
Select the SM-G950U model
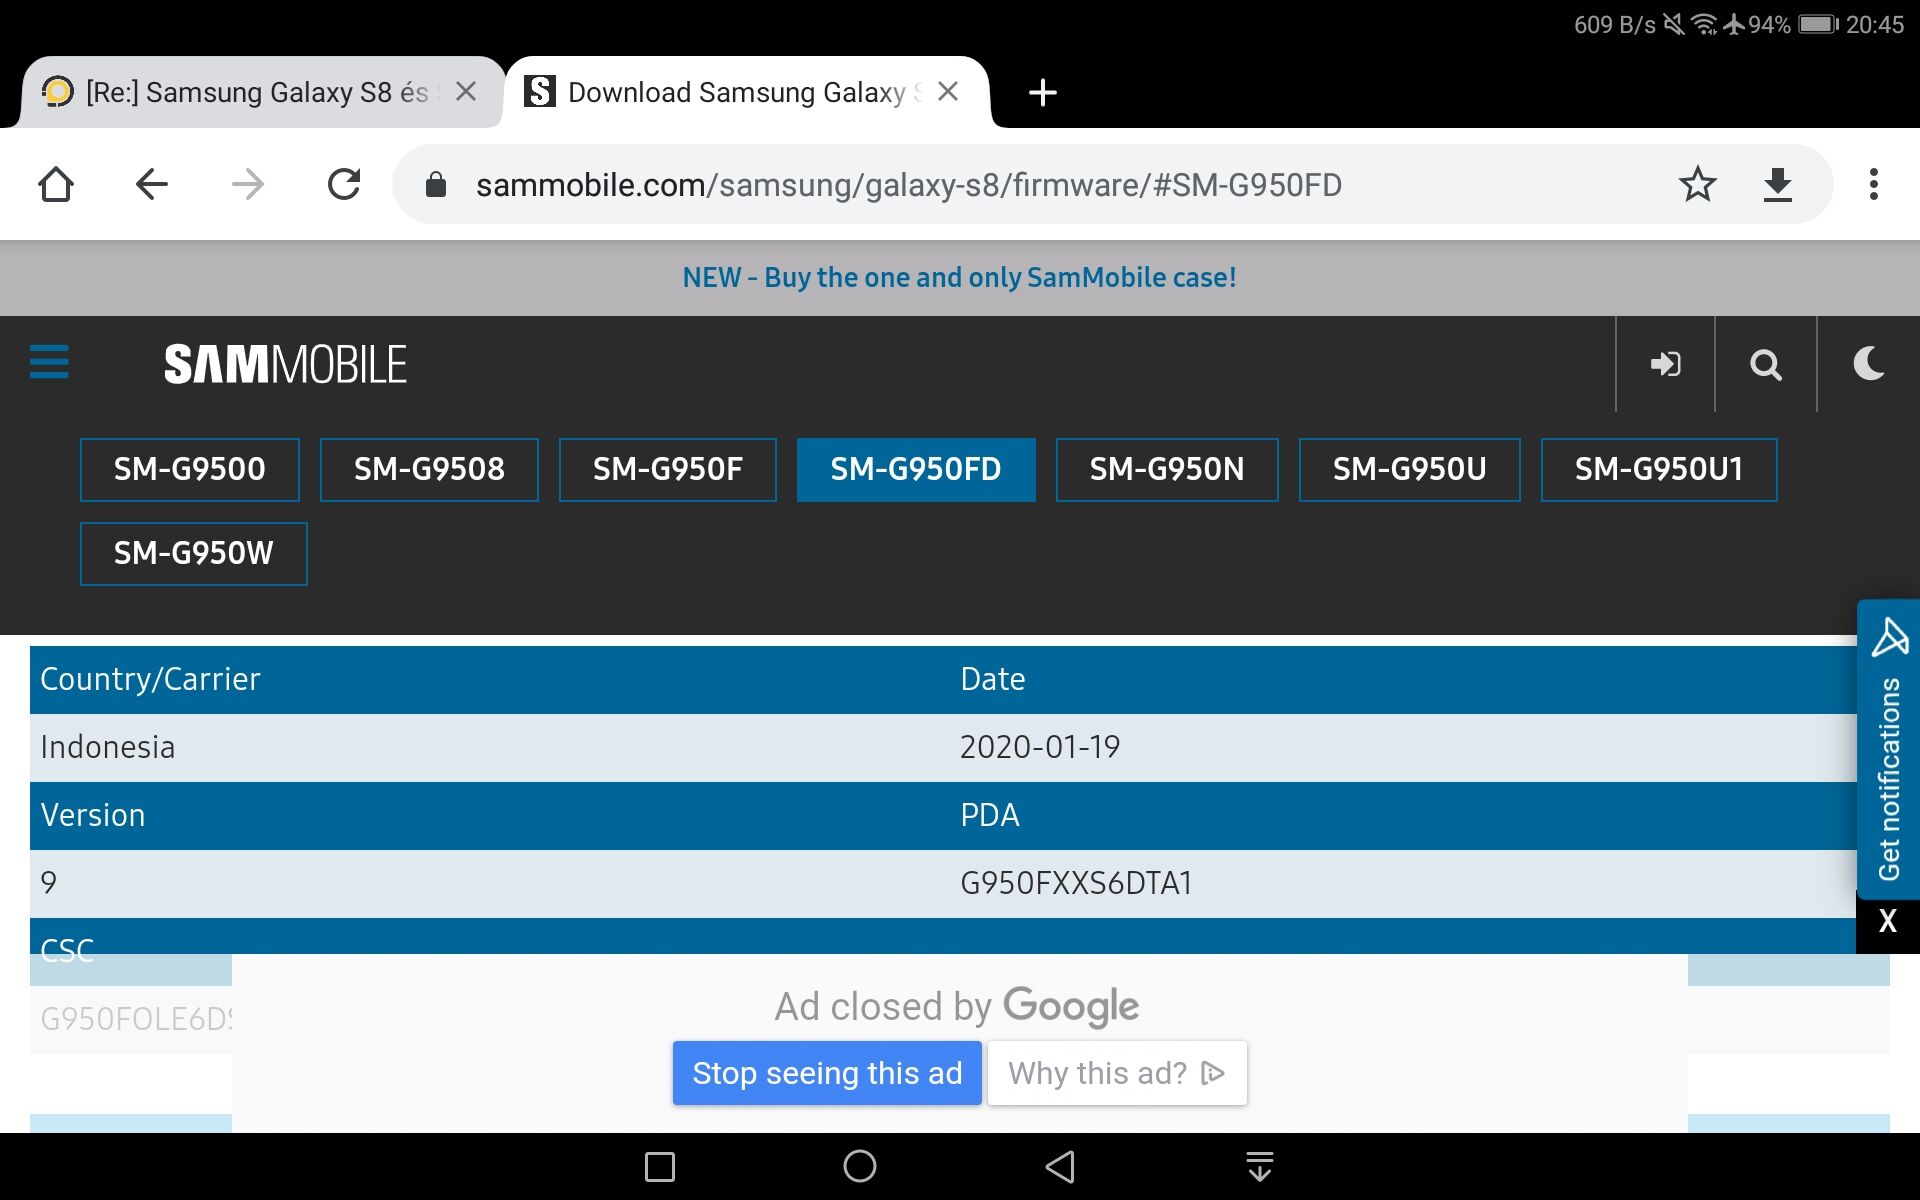pos(1410,469)
